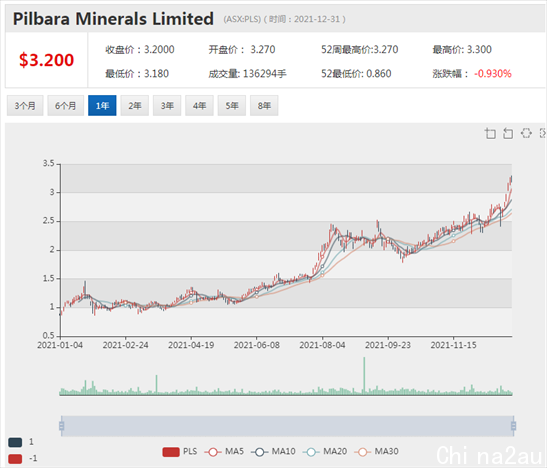547x468 pixels.
Task: Toggle the MA20 legend series
Action: click(x=325, y=452)
